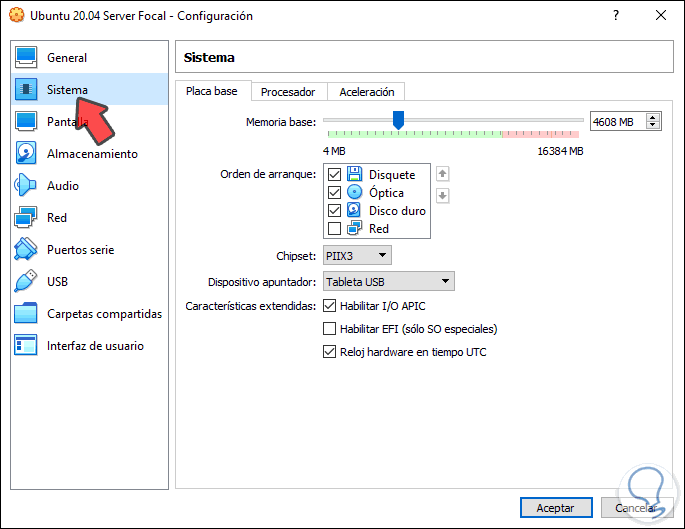Open the Chipset PIIX3 dropdown
Image resolution: width=685 pixels, height=529 pixels.
[x=357, y=255]
